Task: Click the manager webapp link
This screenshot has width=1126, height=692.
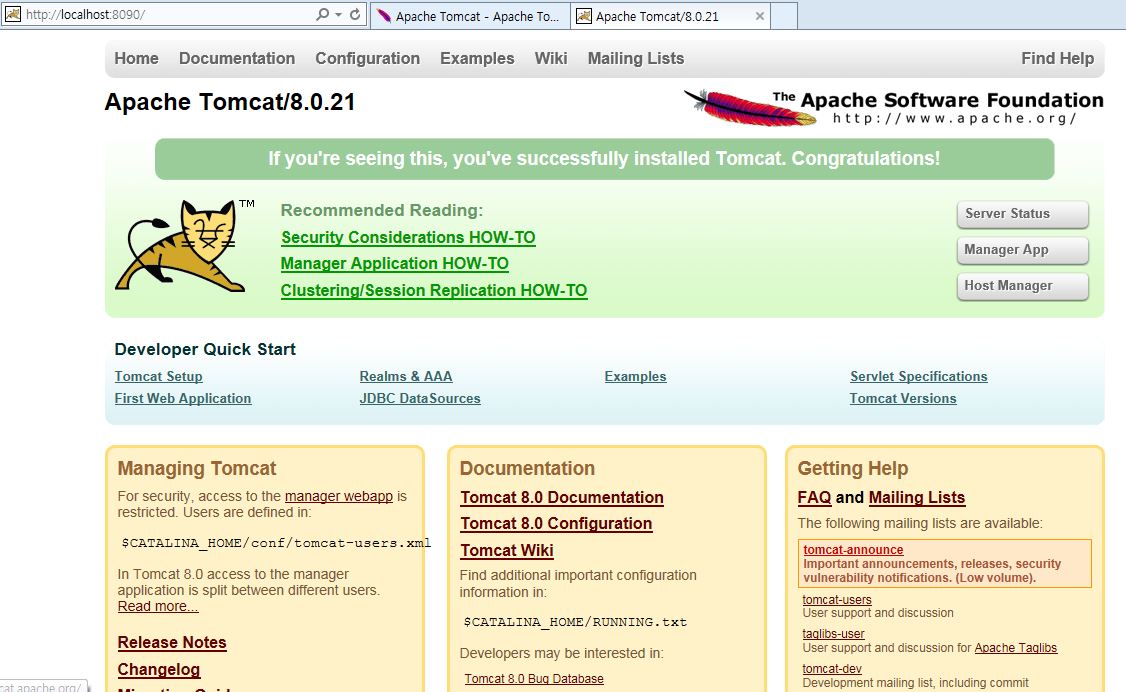Action: coord(339,496)
